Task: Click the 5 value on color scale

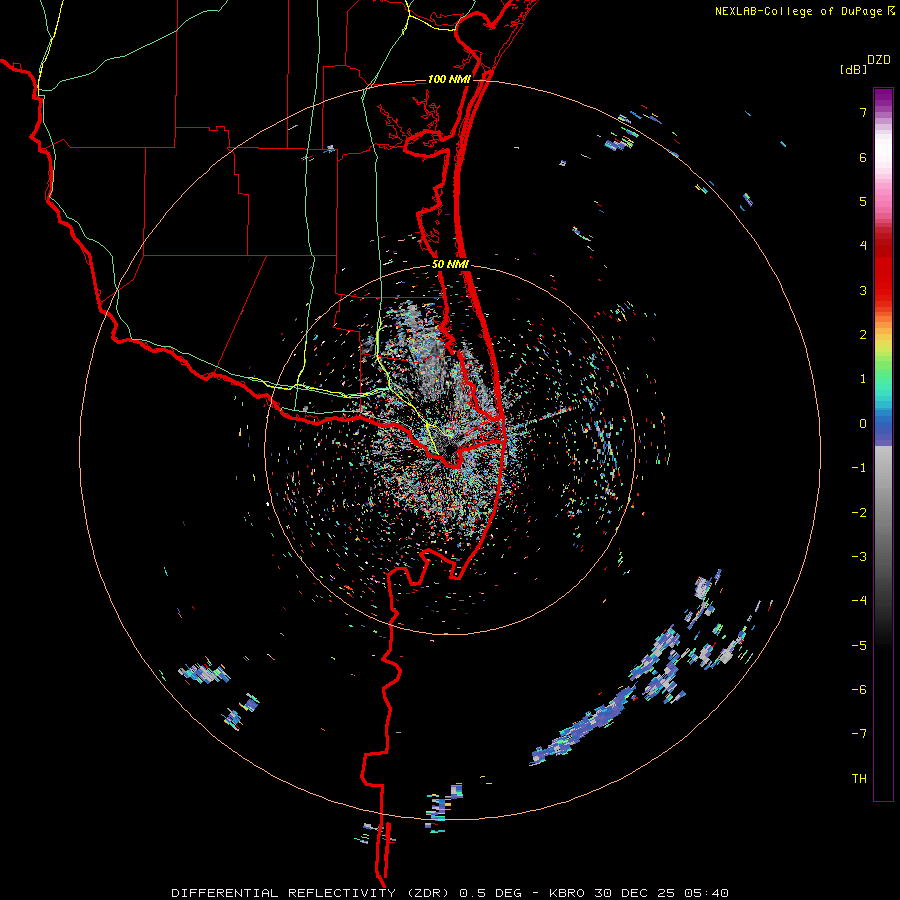Action: pos(863,201)
